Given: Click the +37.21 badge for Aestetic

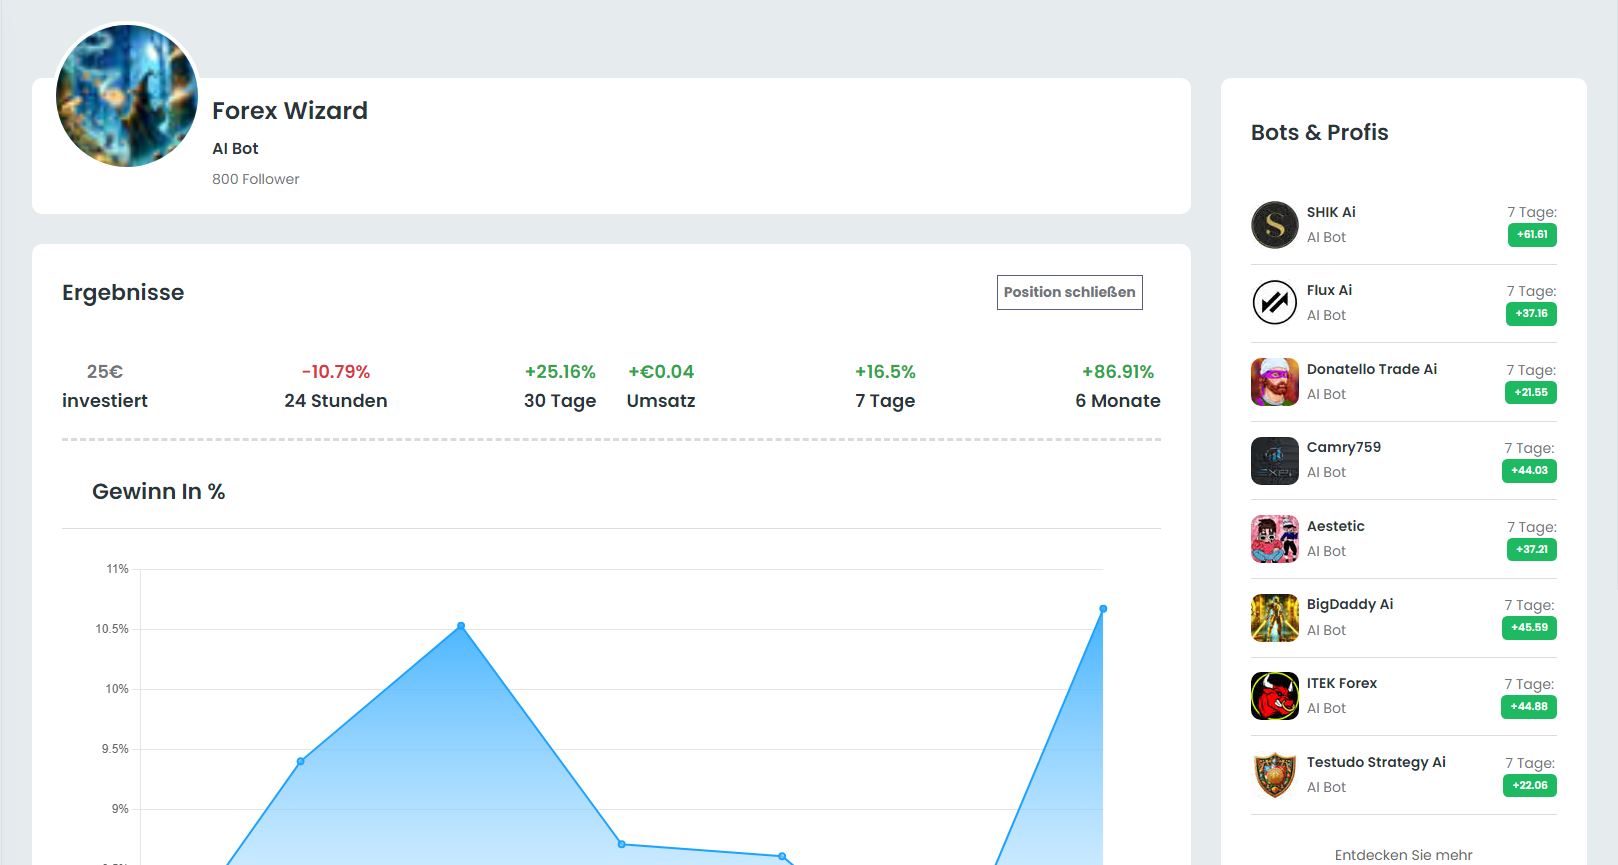Looking at the screenshot, I should click(1531, 549).
